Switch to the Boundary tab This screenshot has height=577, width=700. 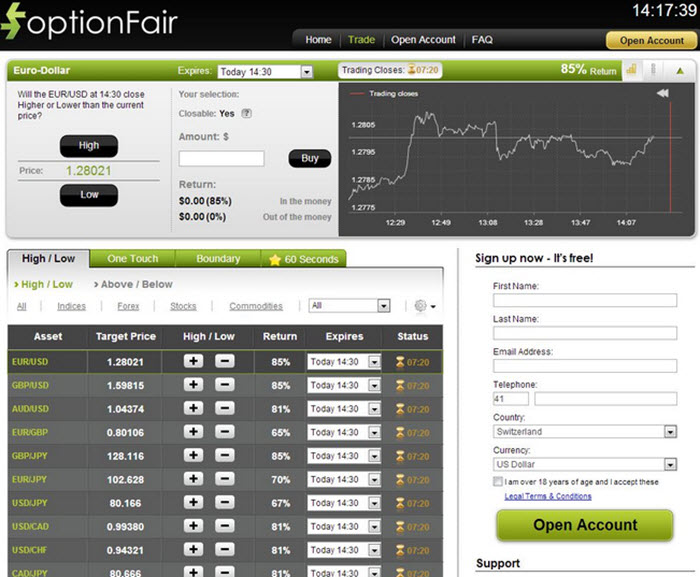click(218, 259)
